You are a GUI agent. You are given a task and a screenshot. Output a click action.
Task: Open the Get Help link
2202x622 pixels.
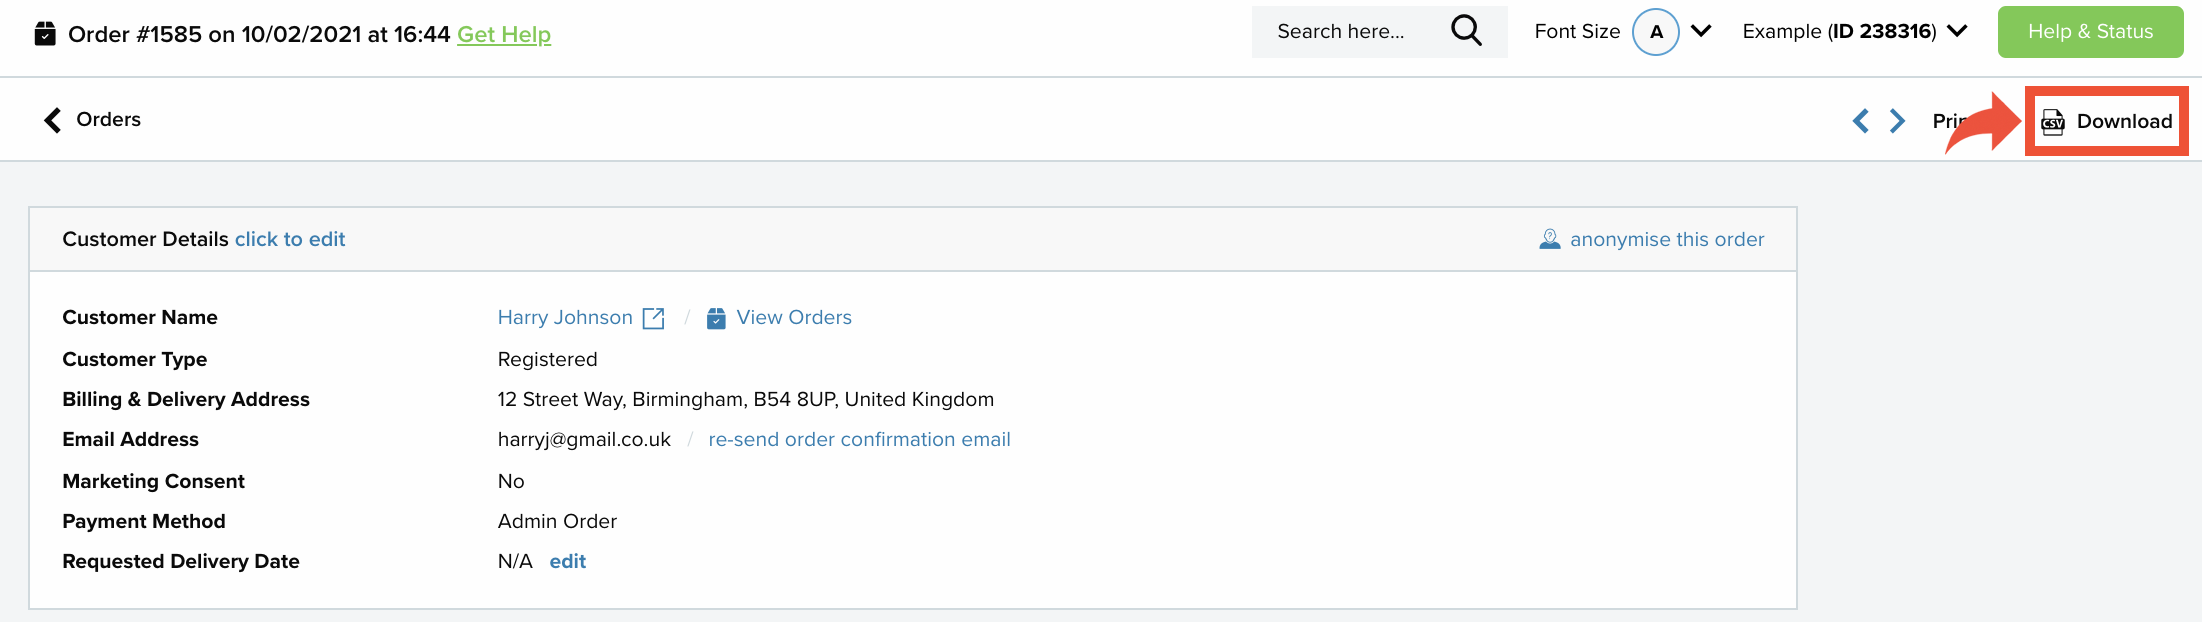click(504, 34)
